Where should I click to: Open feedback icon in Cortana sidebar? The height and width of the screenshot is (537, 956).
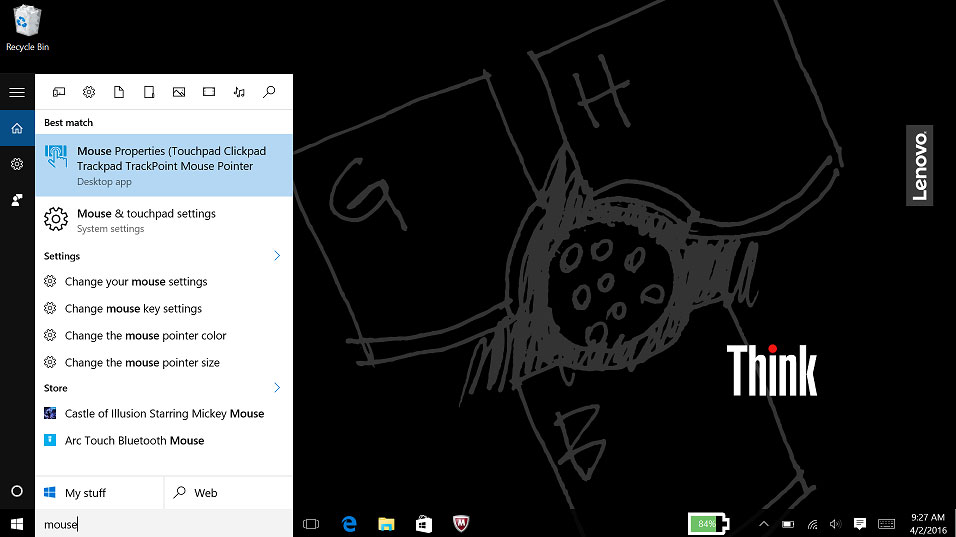point(17,200)
